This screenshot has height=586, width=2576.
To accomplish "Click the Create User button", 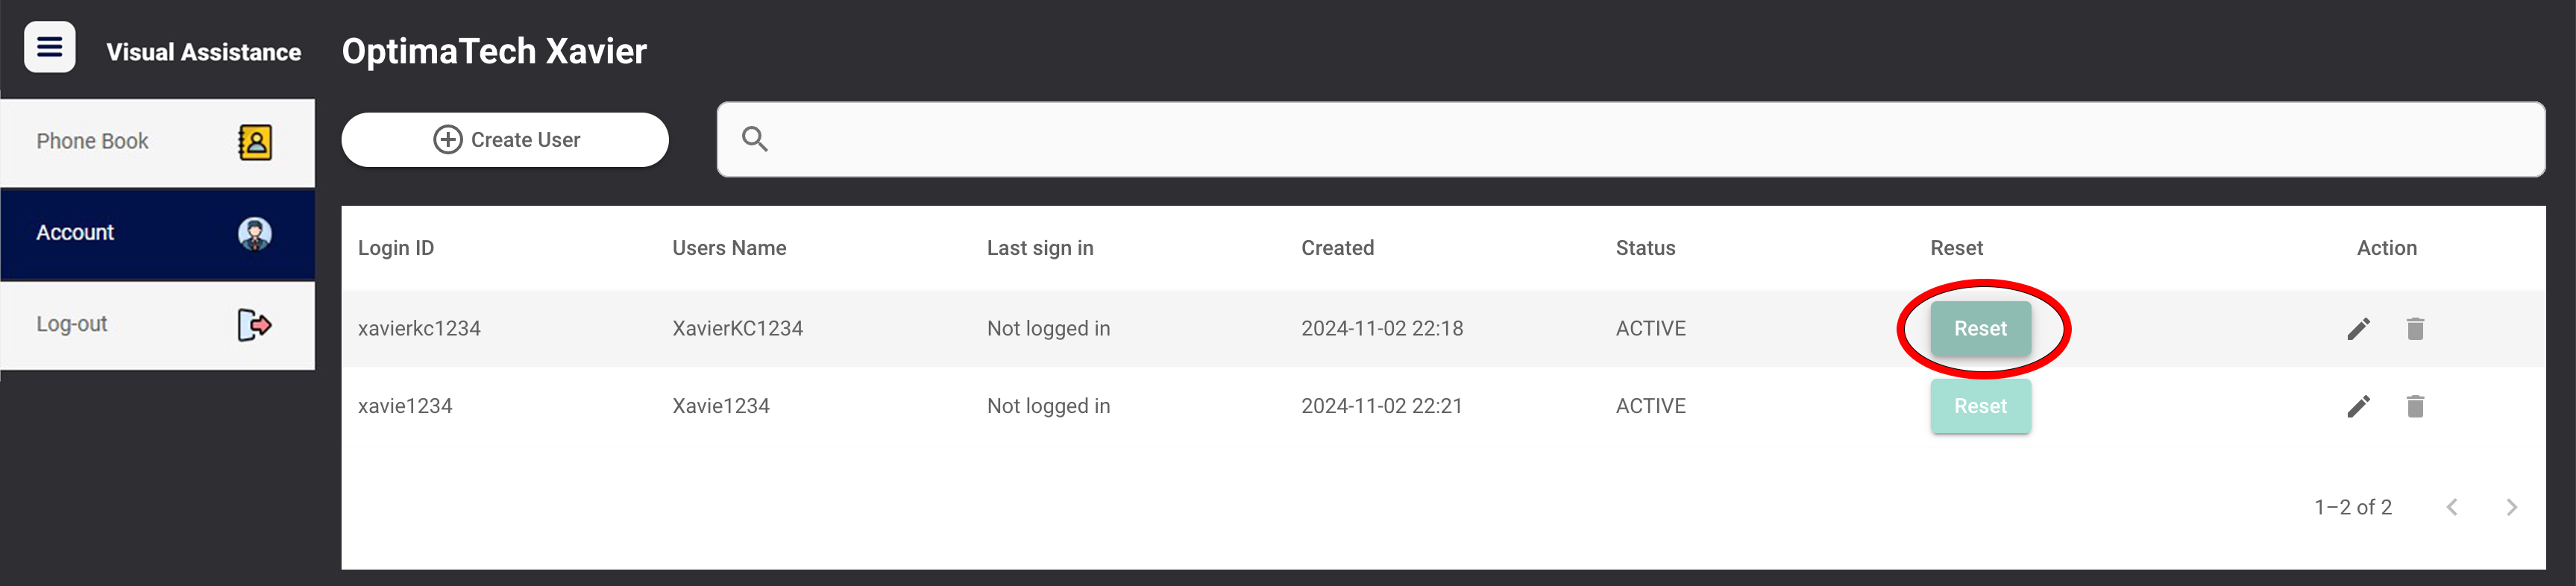I will (505, 140).
